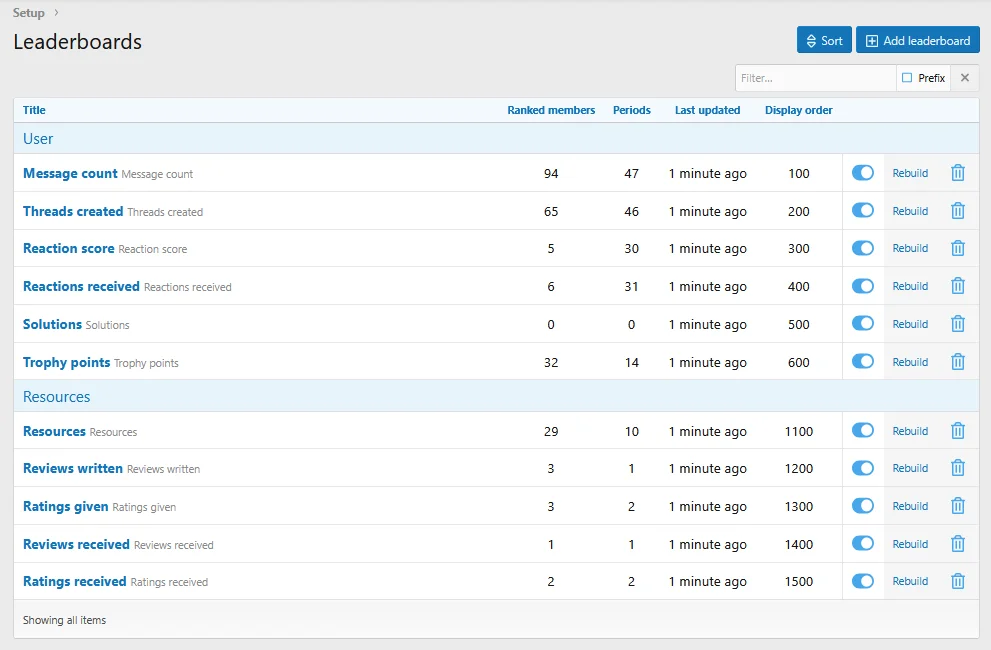
Task: Delete the Ratings received leaderboard
Action: click(958, 581)
